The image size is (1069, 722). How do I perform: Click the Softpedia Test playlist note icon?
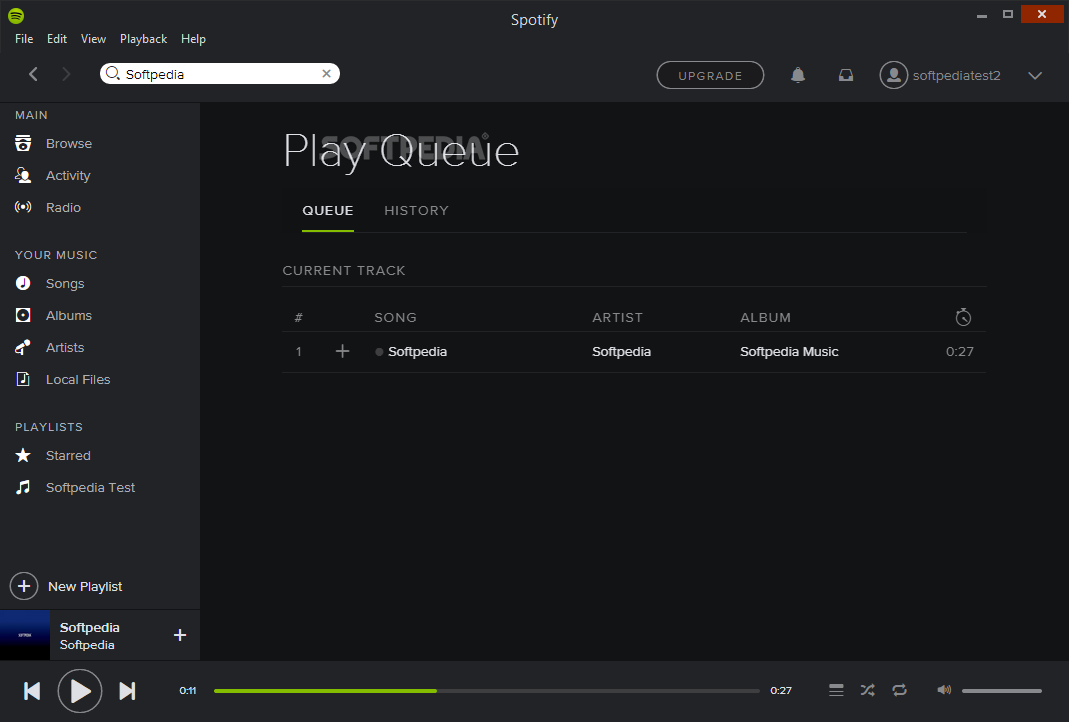pyautogui.click(x=23, y=487)
